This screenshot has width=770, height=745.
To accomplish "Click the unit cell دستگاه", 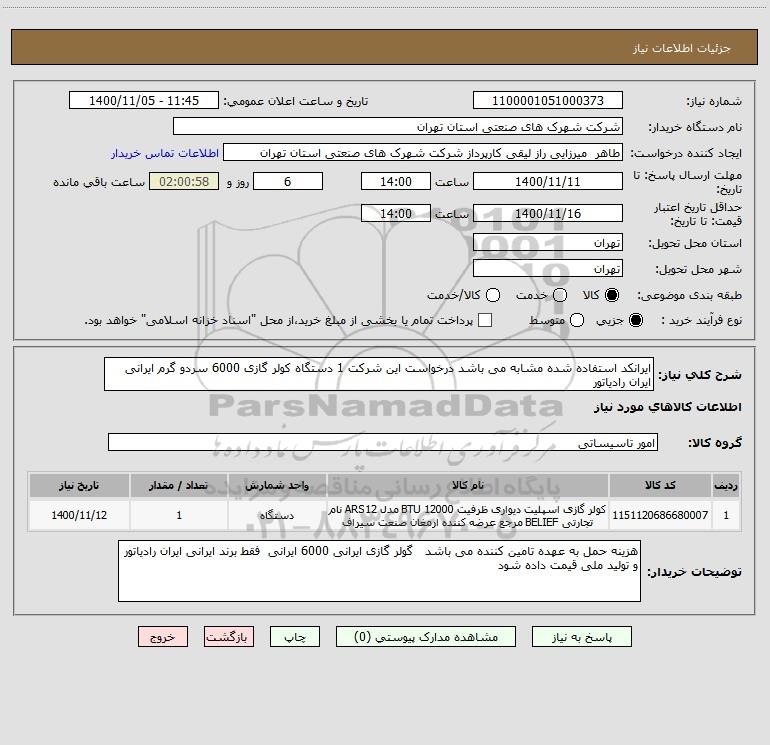I will [x=277, y=515].
